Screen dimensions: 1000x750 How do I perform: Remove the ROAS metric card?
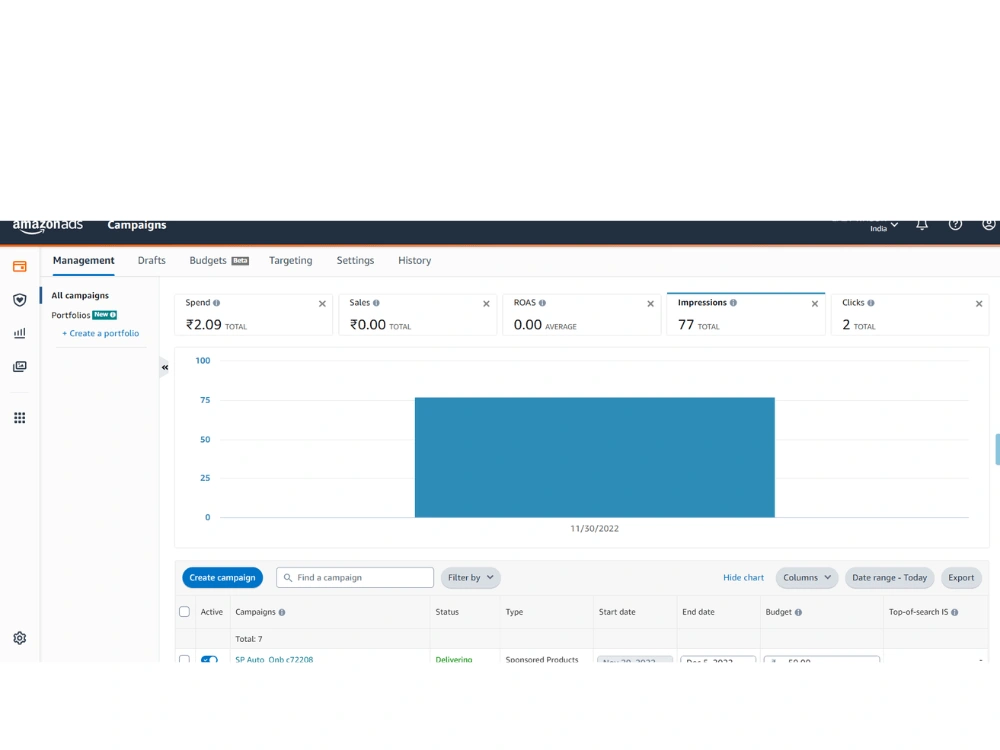pyautogui.click(x=651, y=304)
